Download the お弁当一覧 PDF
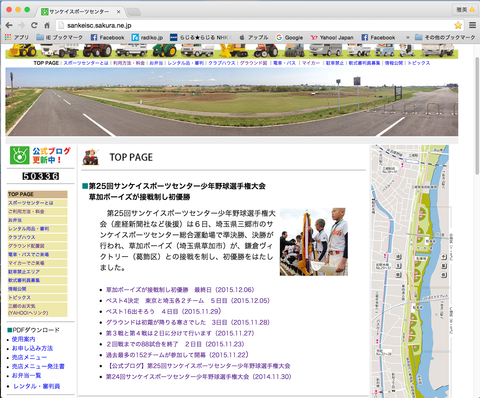Screen dimensions: 480x398 [x=26, y=375]
